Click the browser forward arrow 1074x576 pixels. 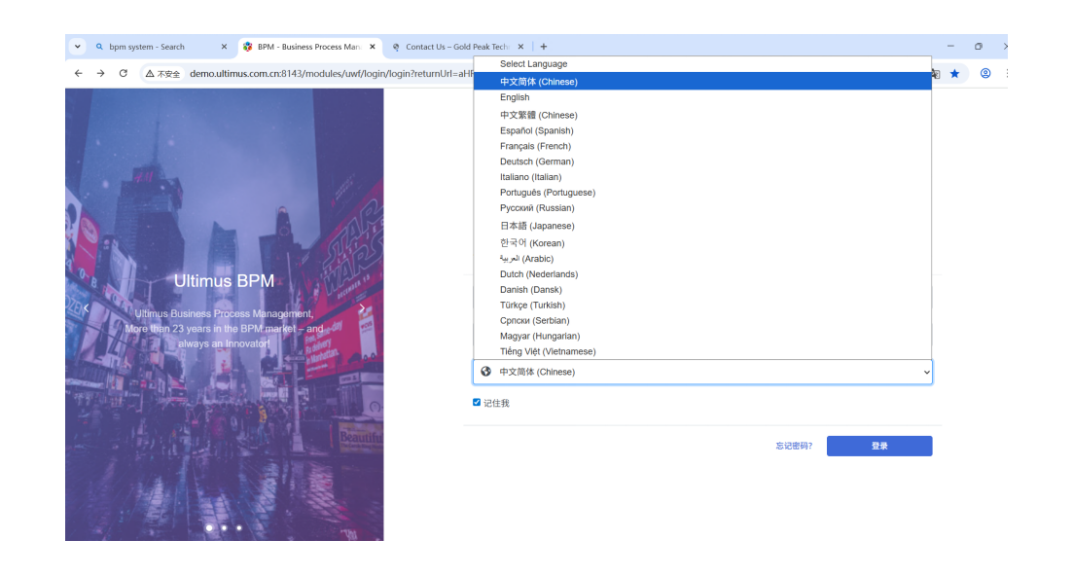click(x=101, y=73)
